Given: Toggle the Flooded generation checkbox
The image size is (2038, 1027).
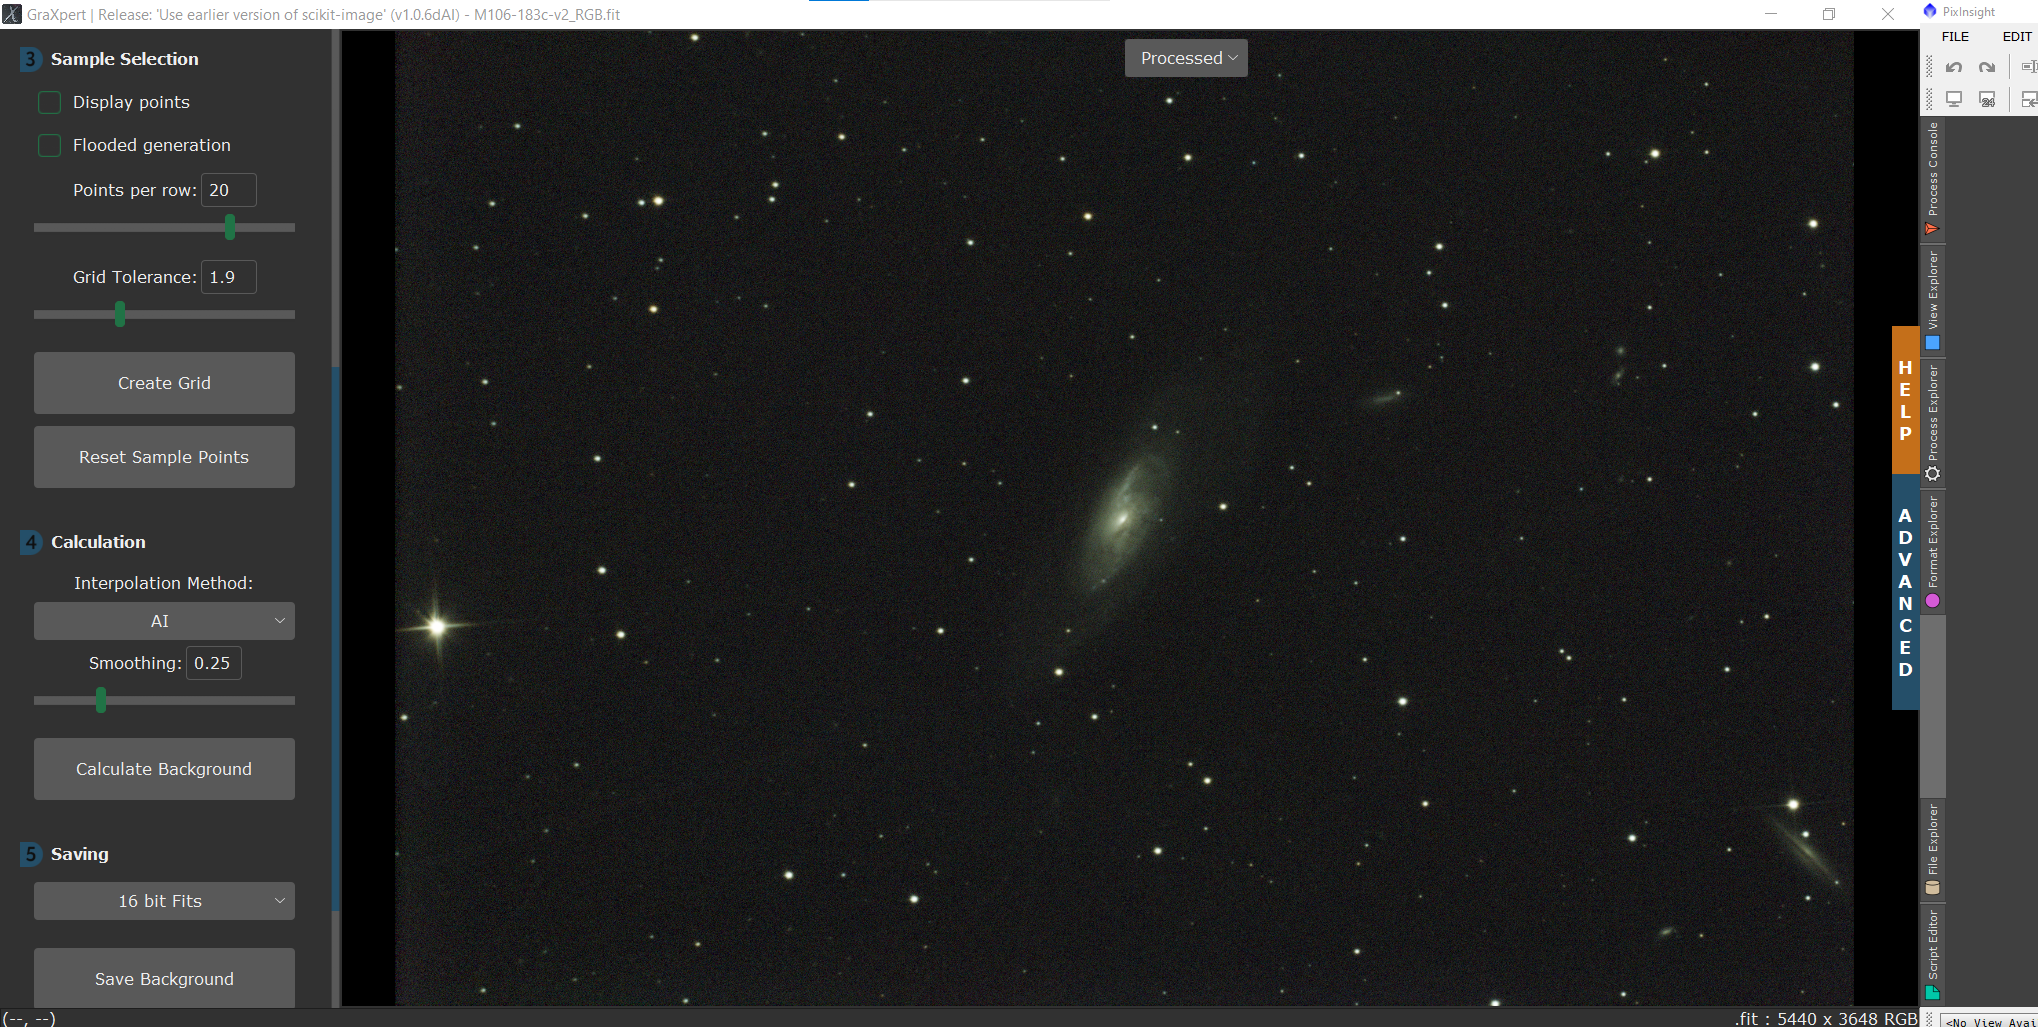Looking at the screenshot, I should [x=49, y=145].
